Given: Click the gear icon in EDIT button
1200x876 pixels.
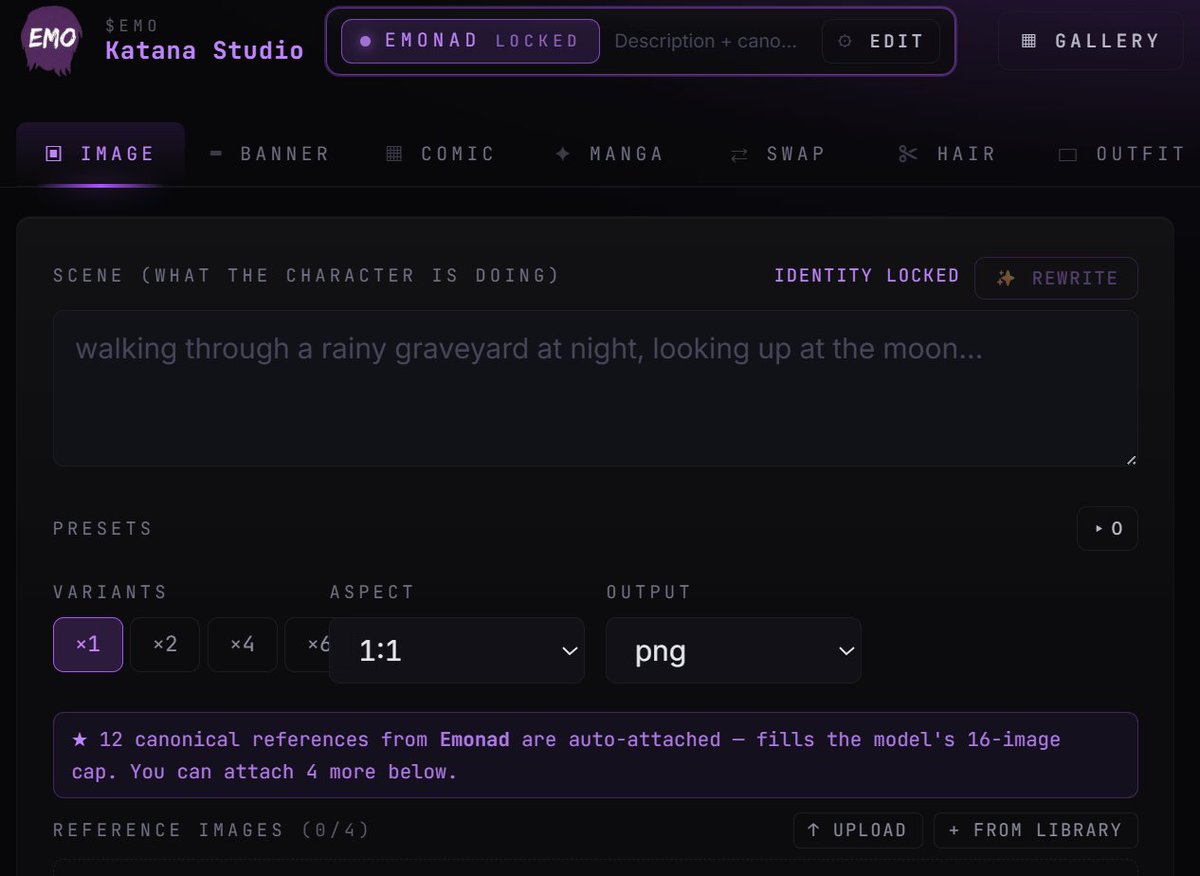Looking at the screenshot, I should pyautogui.click(x=845, y=42).
